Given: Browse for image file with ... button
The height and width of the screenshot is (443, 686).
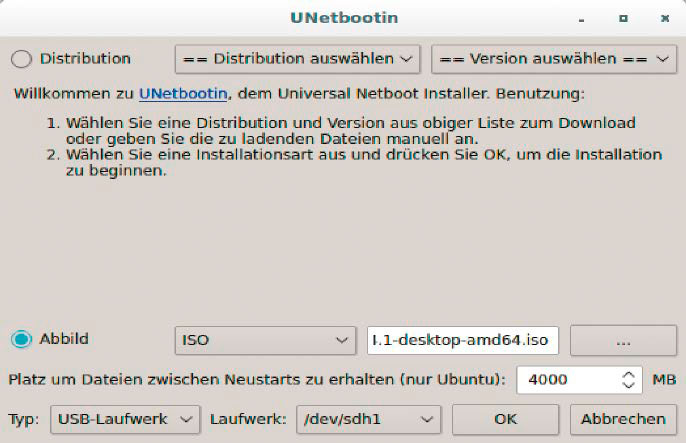Looking at the screenshot, I should [x=623, y=340].
